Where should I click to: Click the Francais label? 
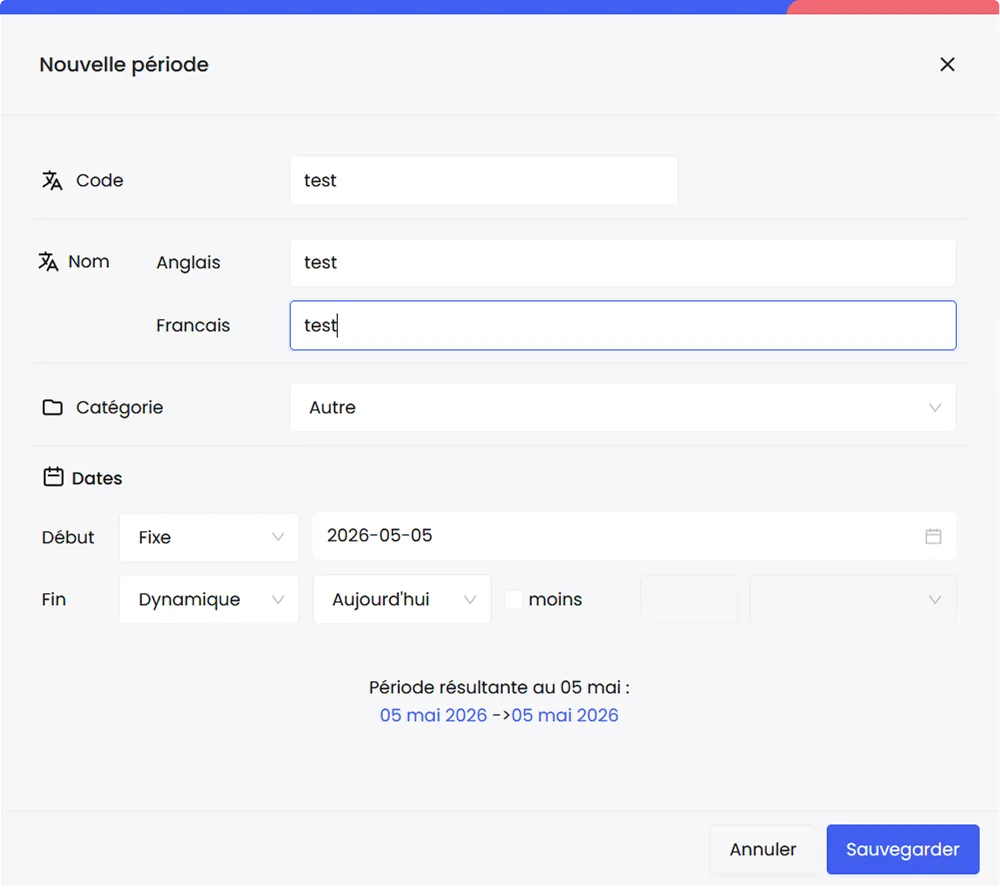point(193,326)
